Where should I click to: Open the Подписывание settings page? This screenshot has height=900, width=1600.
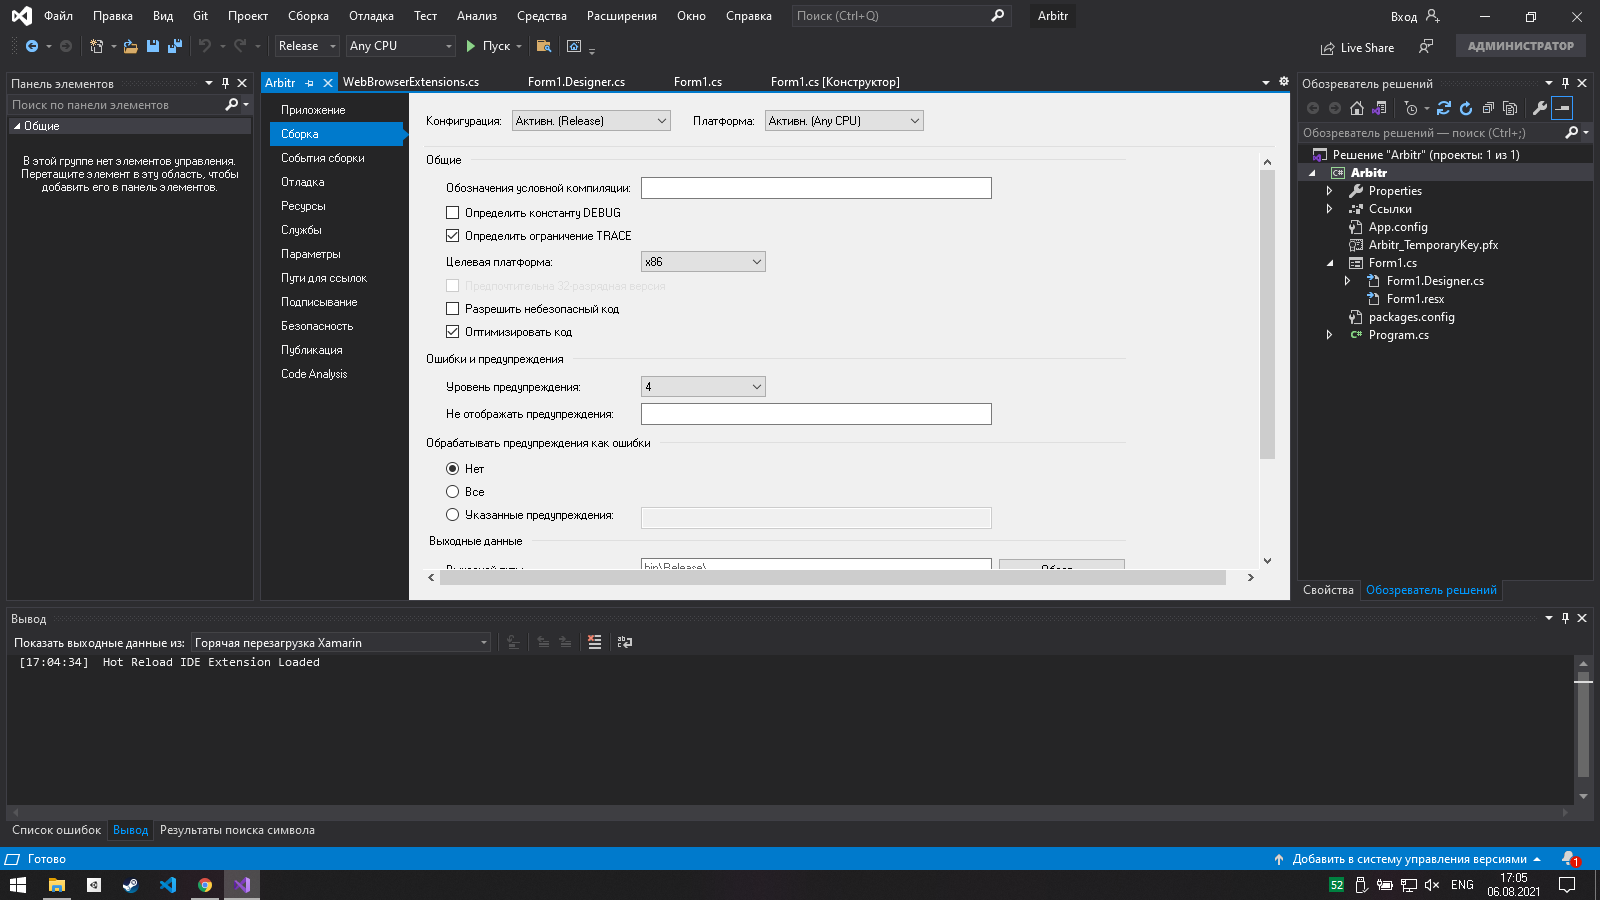pos(319,302)
